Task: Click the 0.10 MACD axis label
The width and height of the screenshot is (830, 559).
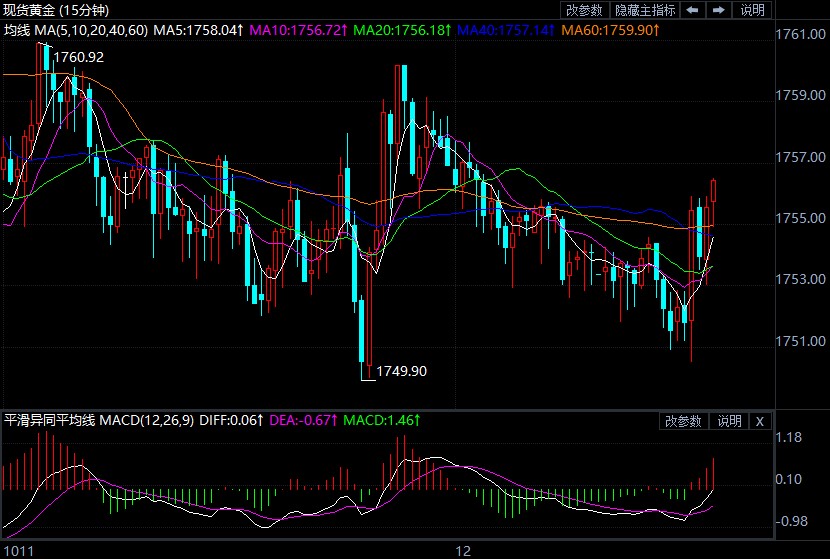Action: 789,479
